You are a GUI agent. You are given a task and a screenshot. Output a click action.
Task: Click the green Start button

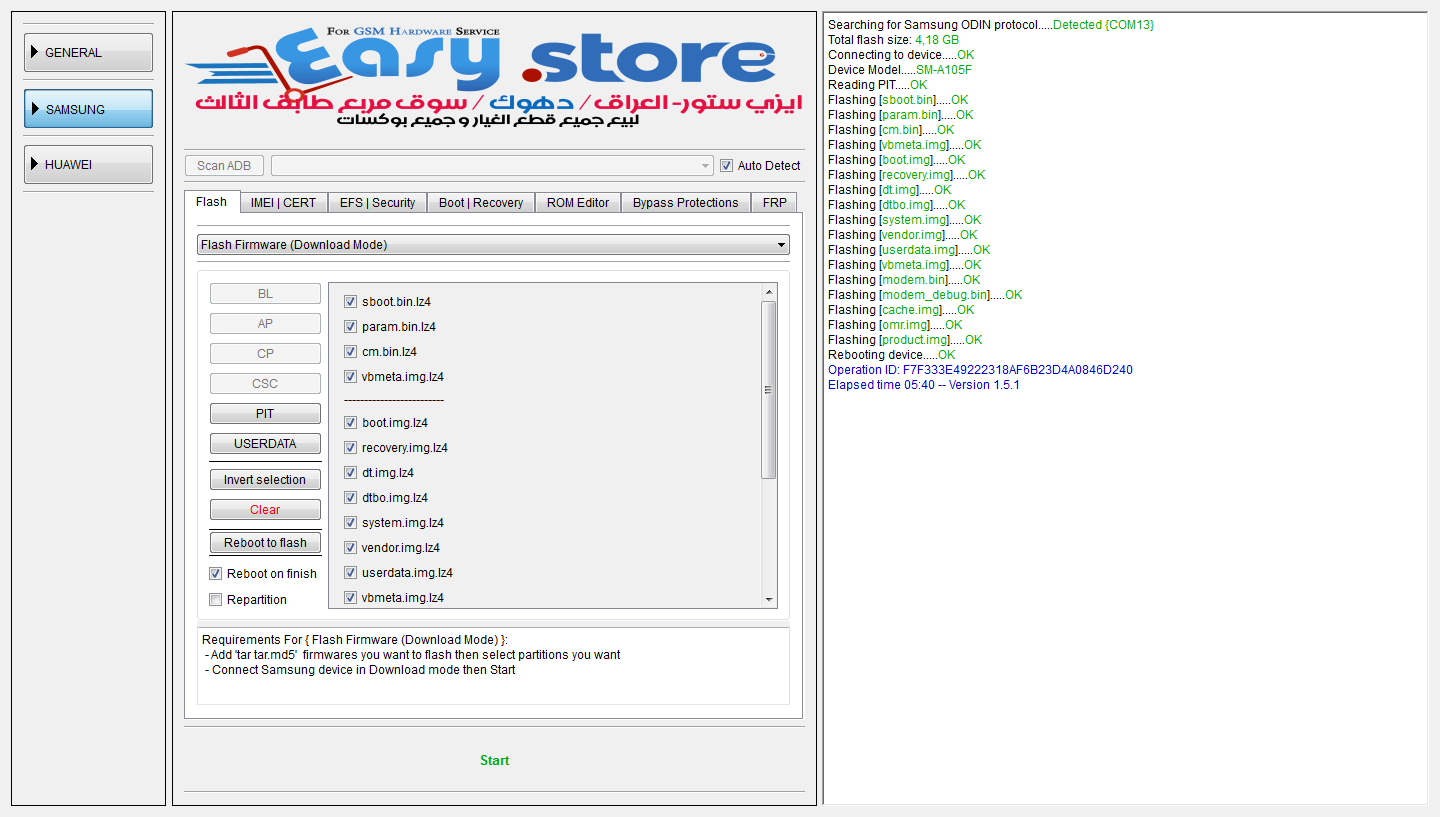point(494,761)
